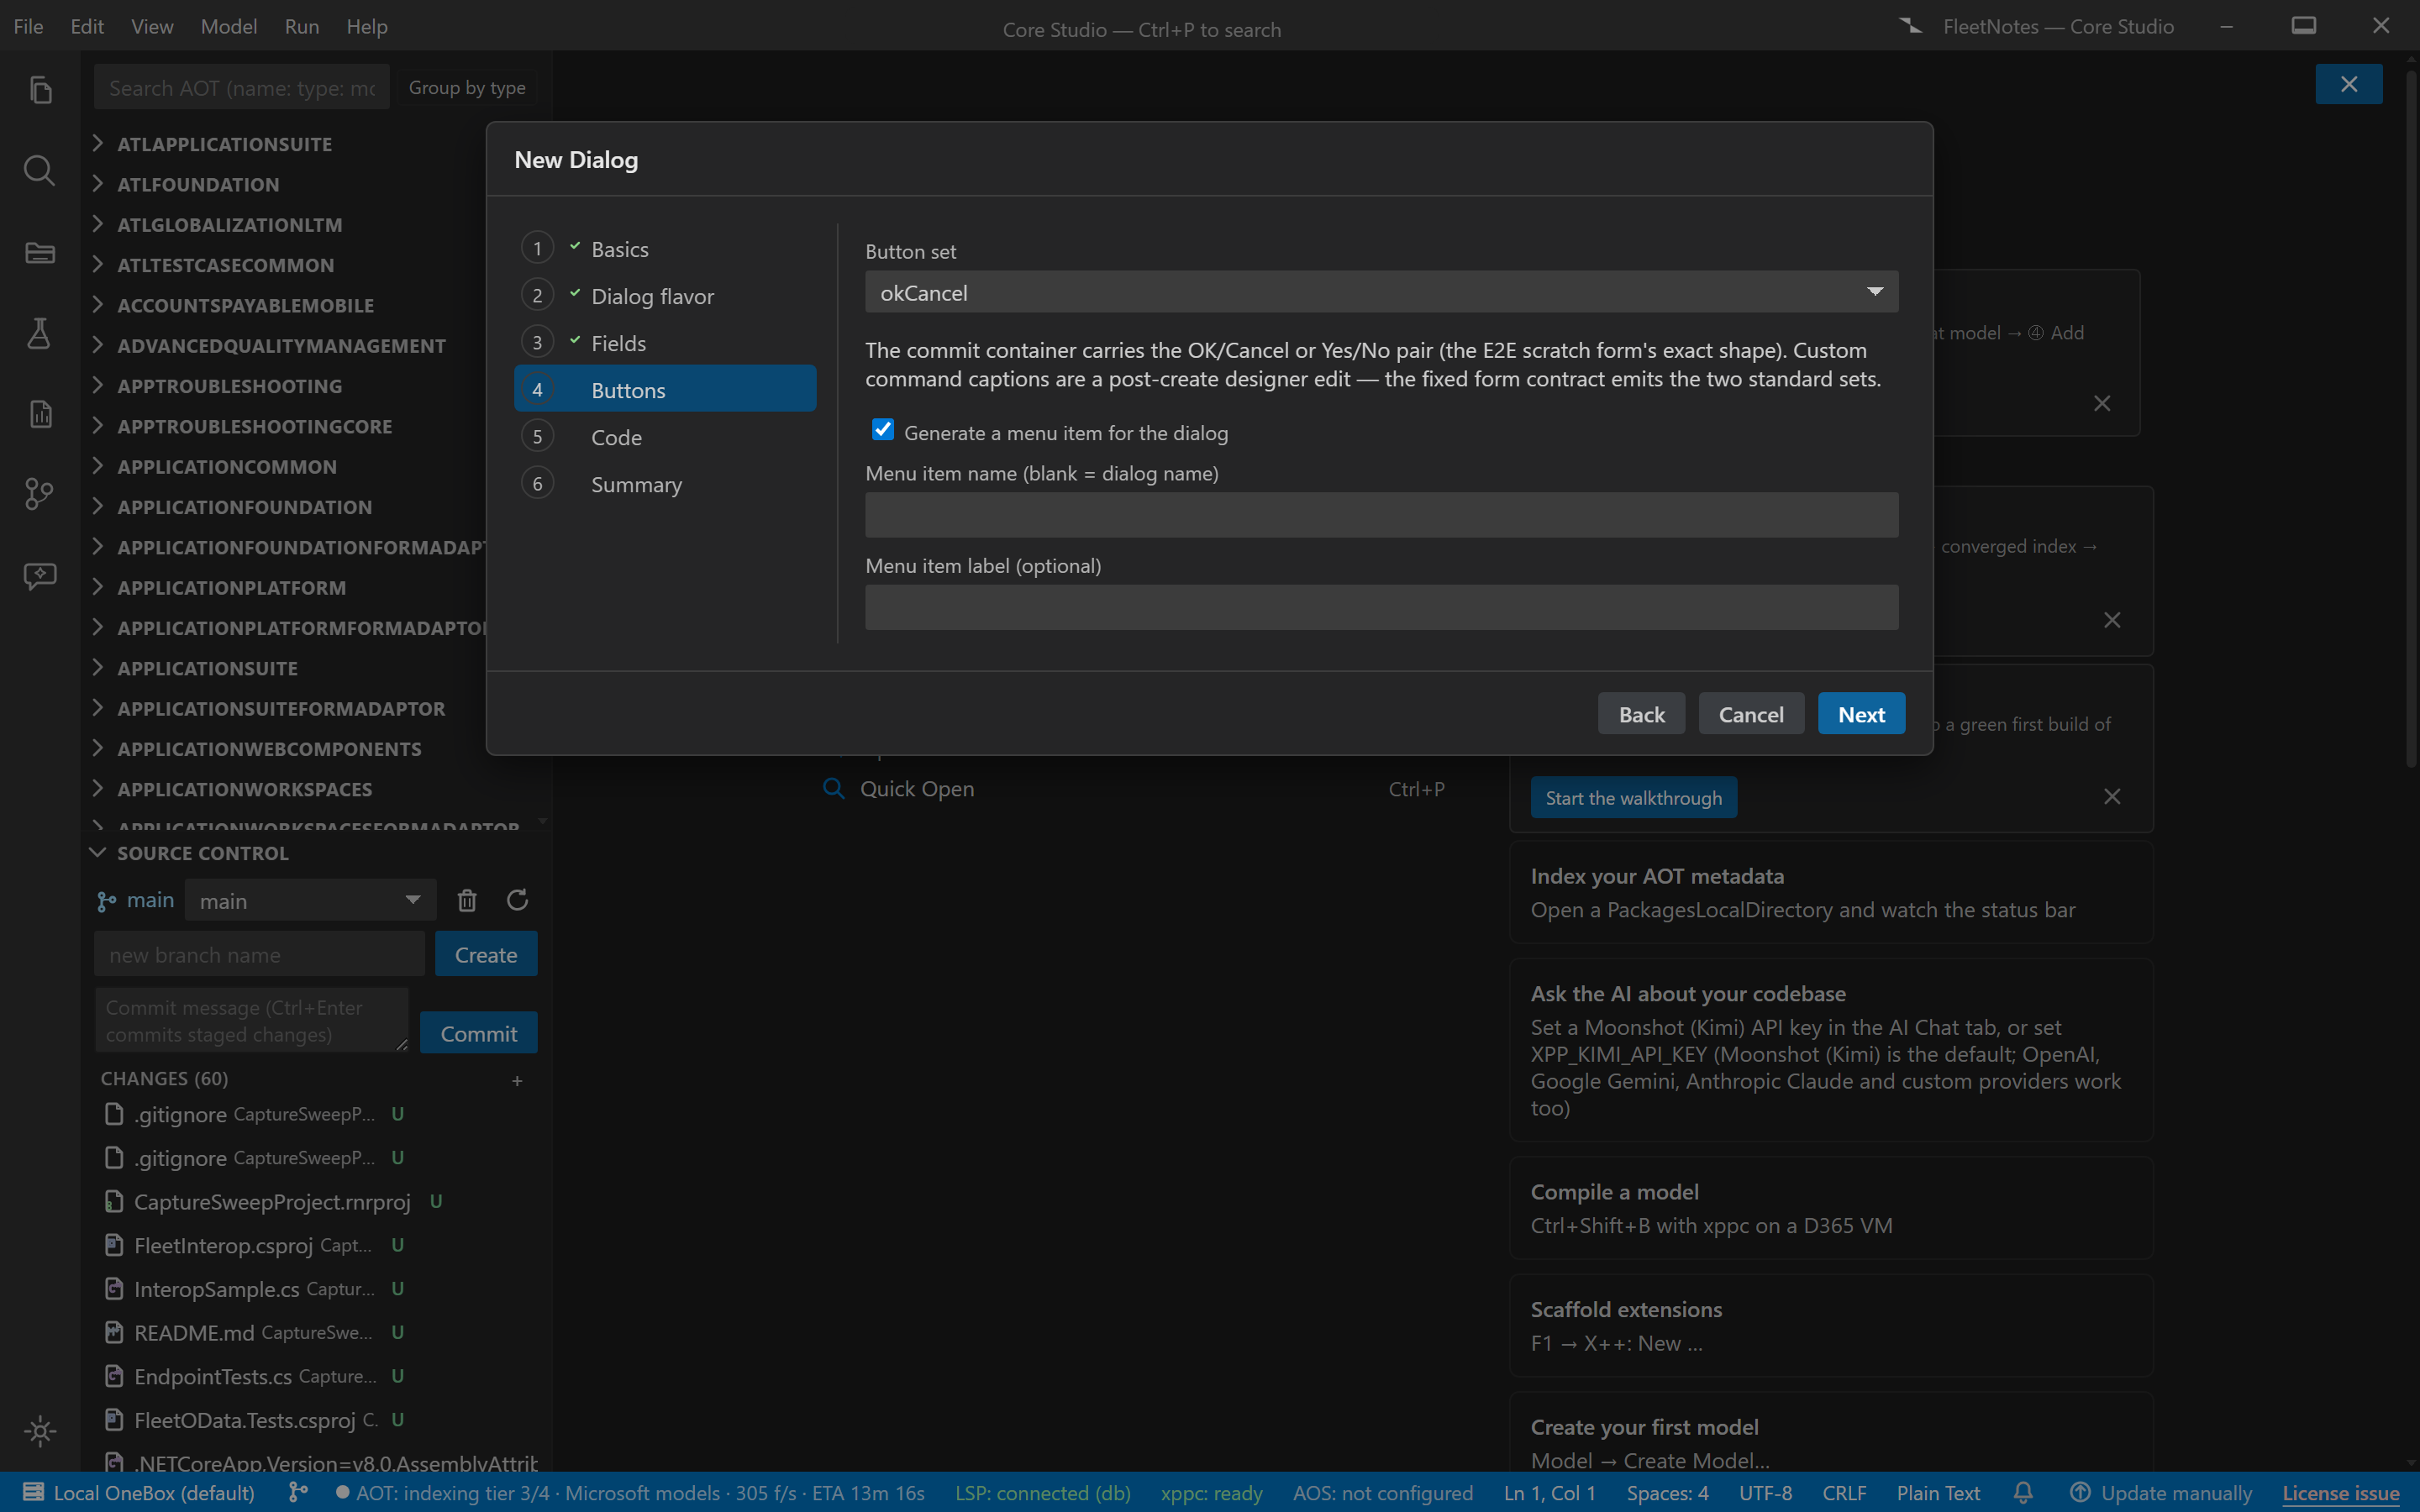Open the AI chat icon in the sidebar
This screenshot has height=1512, width=2420.
40,575
